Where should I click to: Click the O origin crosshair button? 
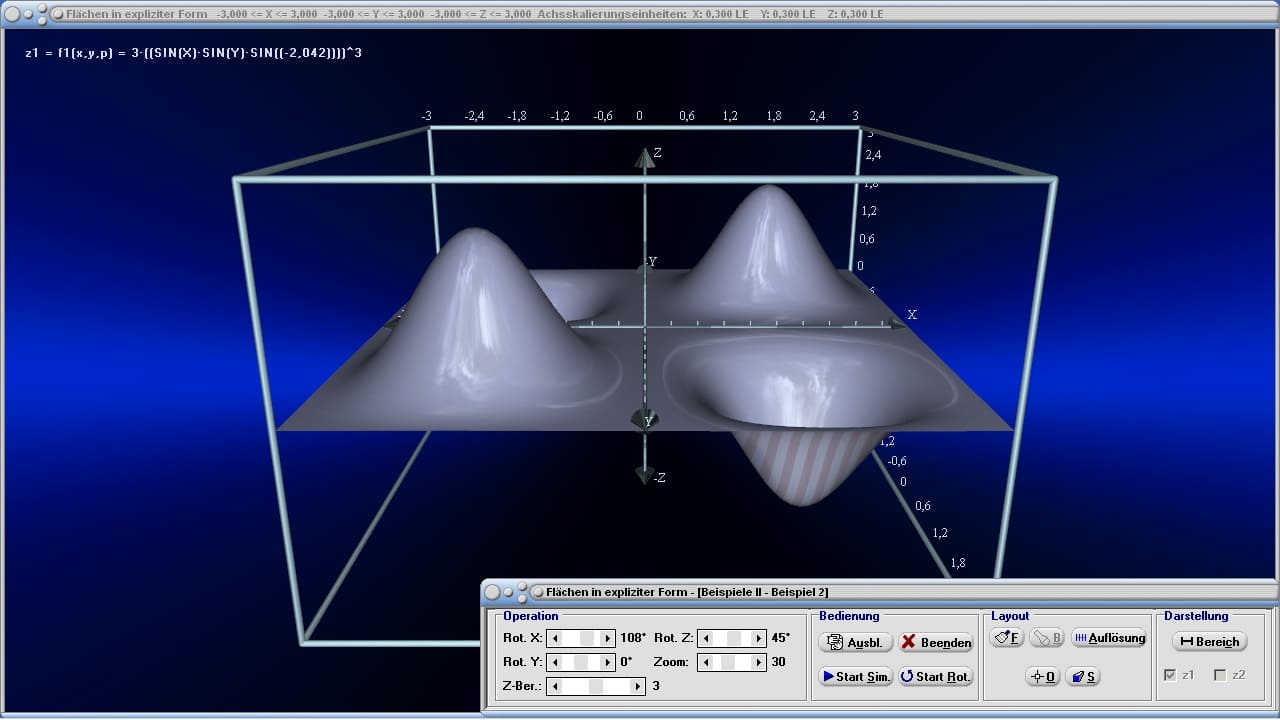[1042, 676]
